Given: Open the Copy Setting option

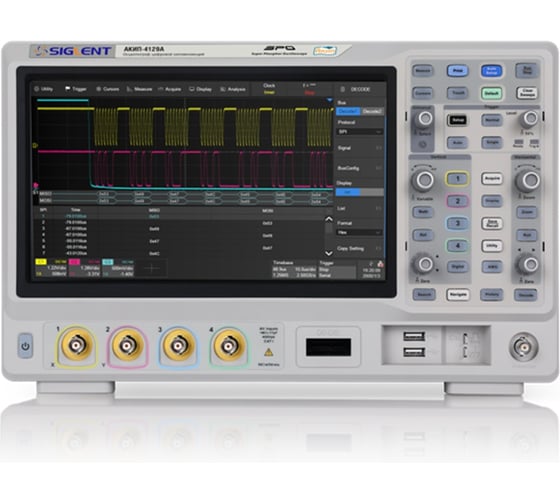Looking at the screenshot, I should tap(360, 248).
